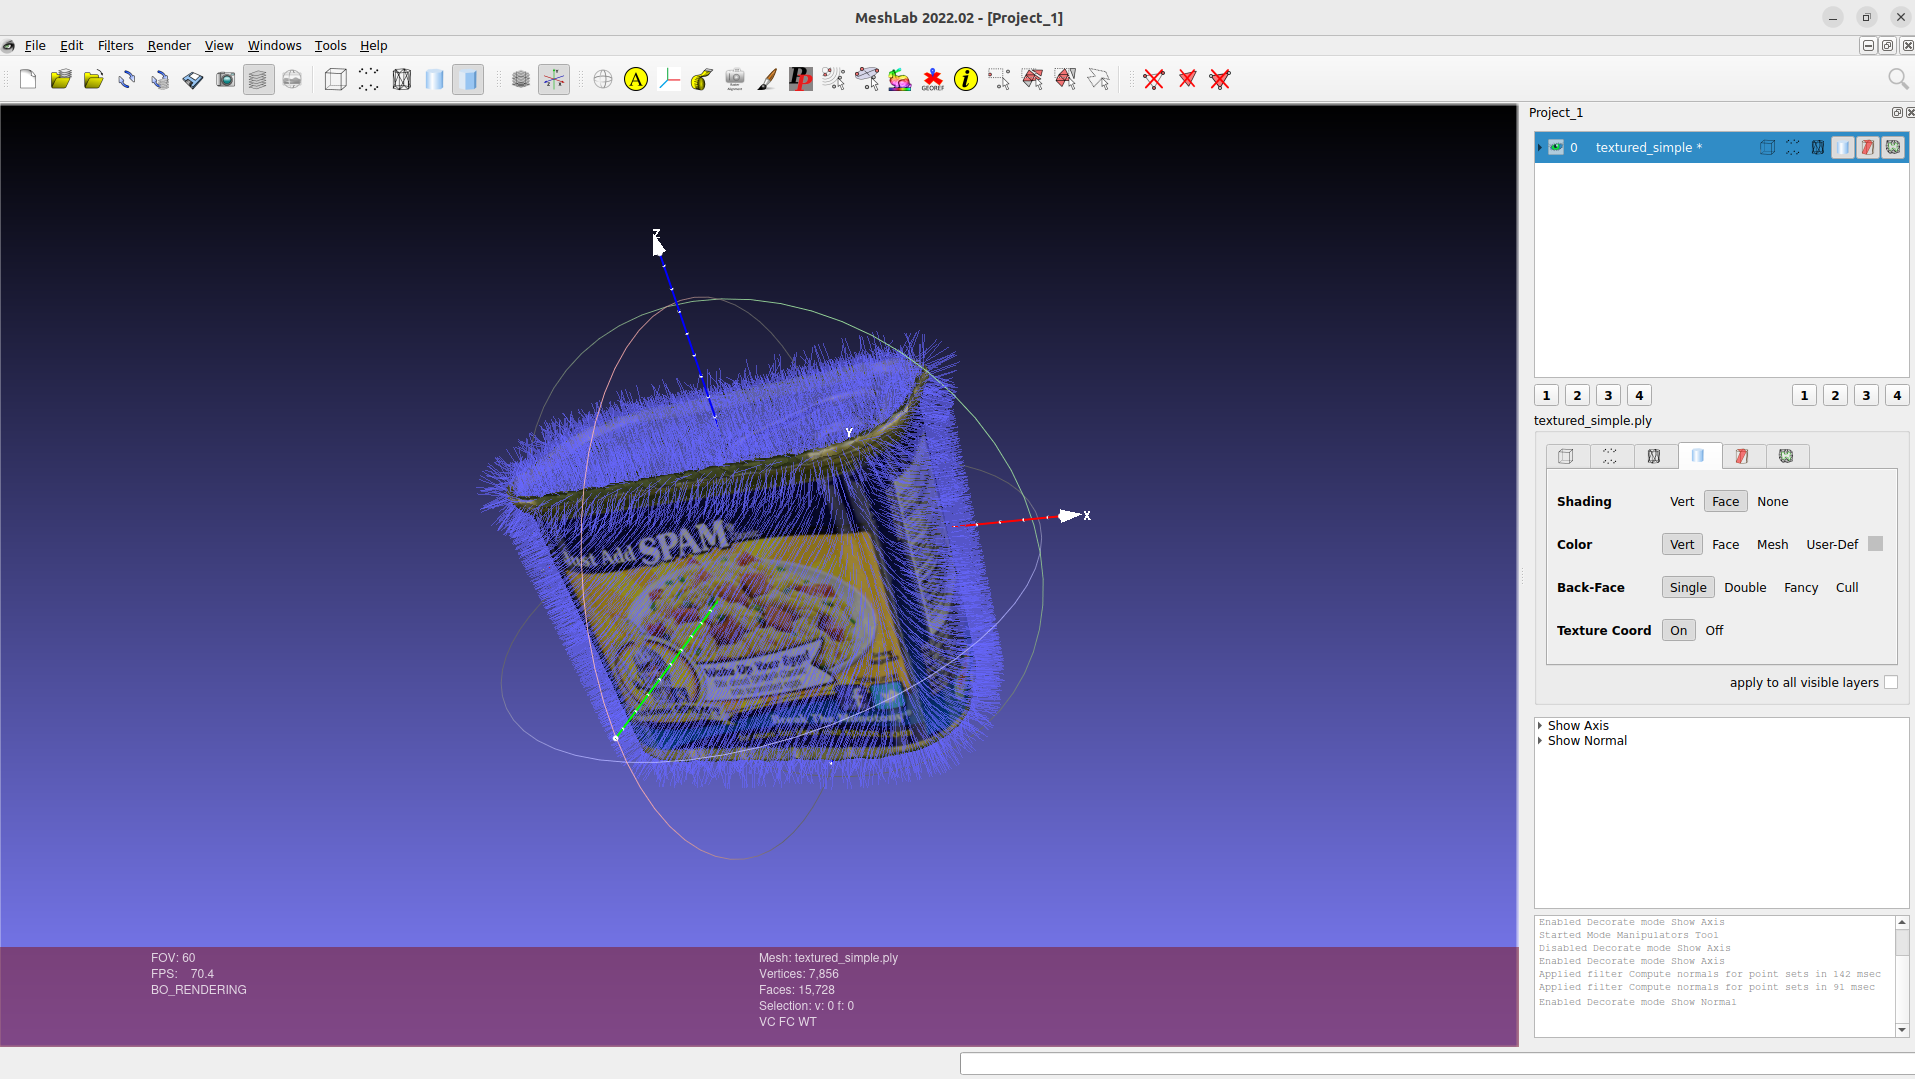Turn Texture Coord Off
The height and width of the screenshot is (1079, 1915).
[x=1715, y=630]
